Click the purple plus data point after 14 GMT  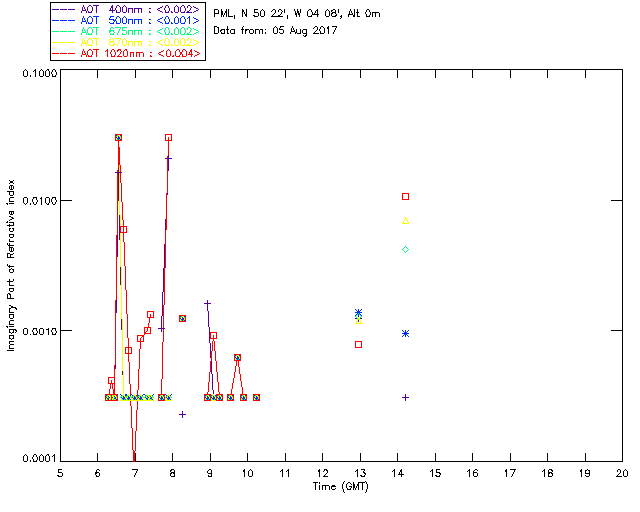405,398
